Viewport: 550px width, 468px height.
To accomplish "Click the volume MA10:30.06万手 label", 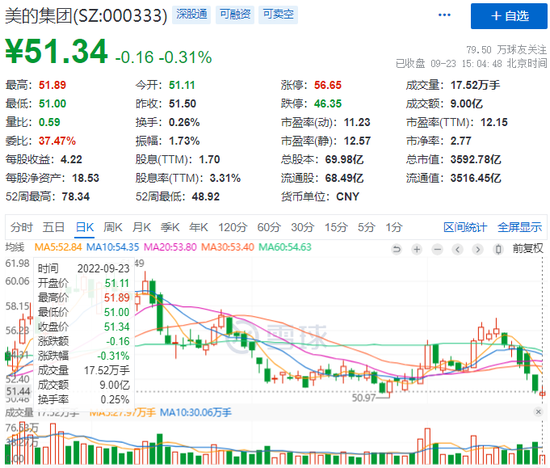I will [195, 413].
